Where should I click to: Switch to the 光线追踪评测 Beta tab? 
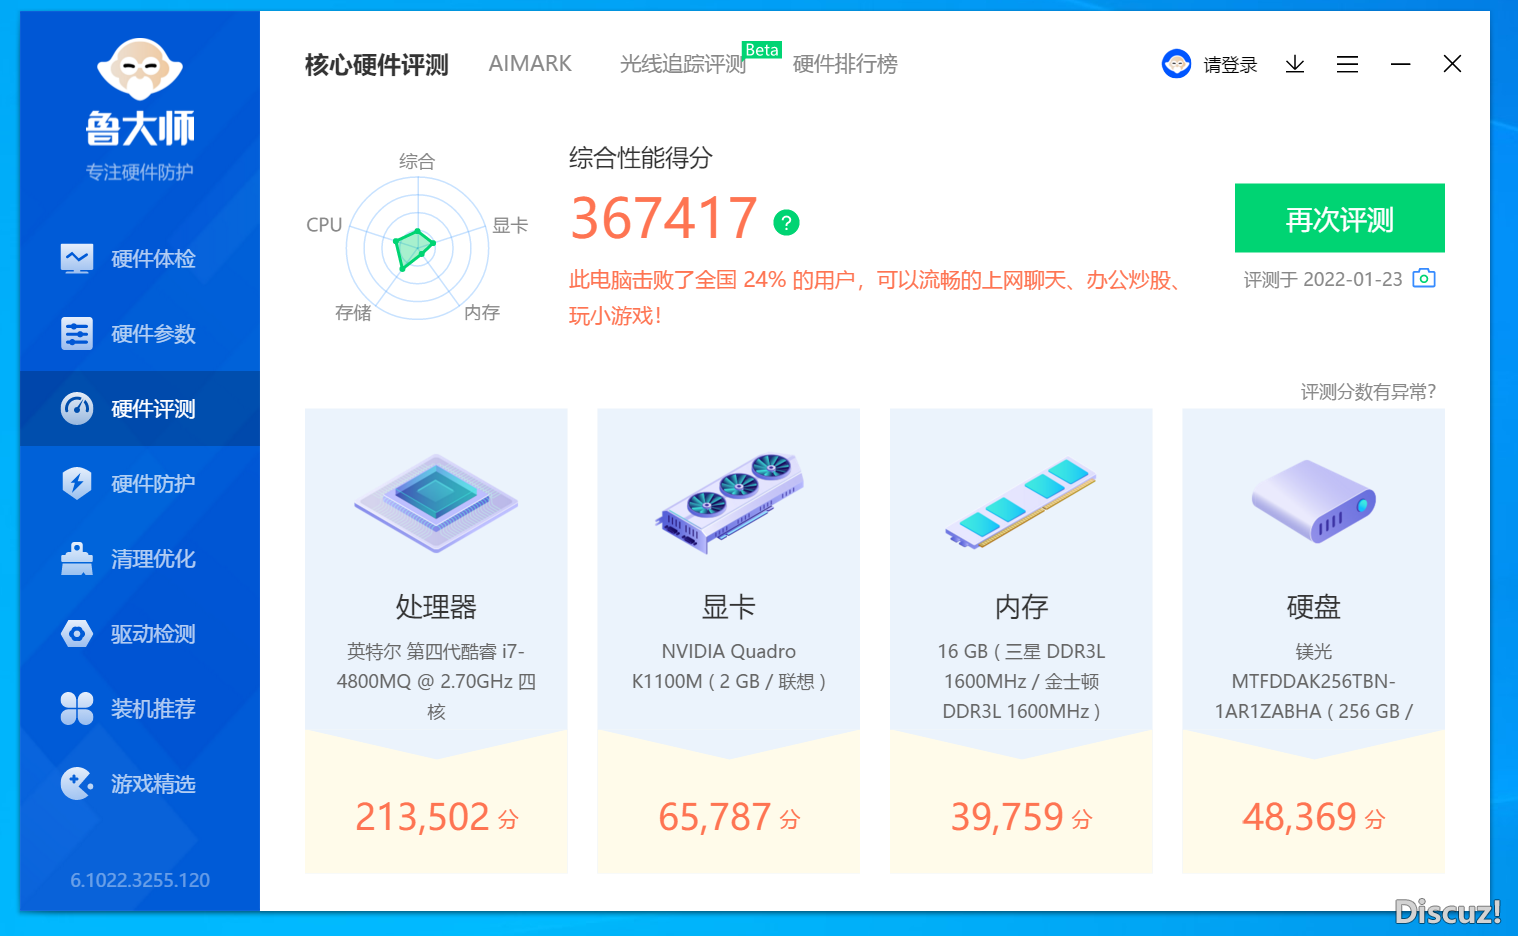tap(683, 64)
